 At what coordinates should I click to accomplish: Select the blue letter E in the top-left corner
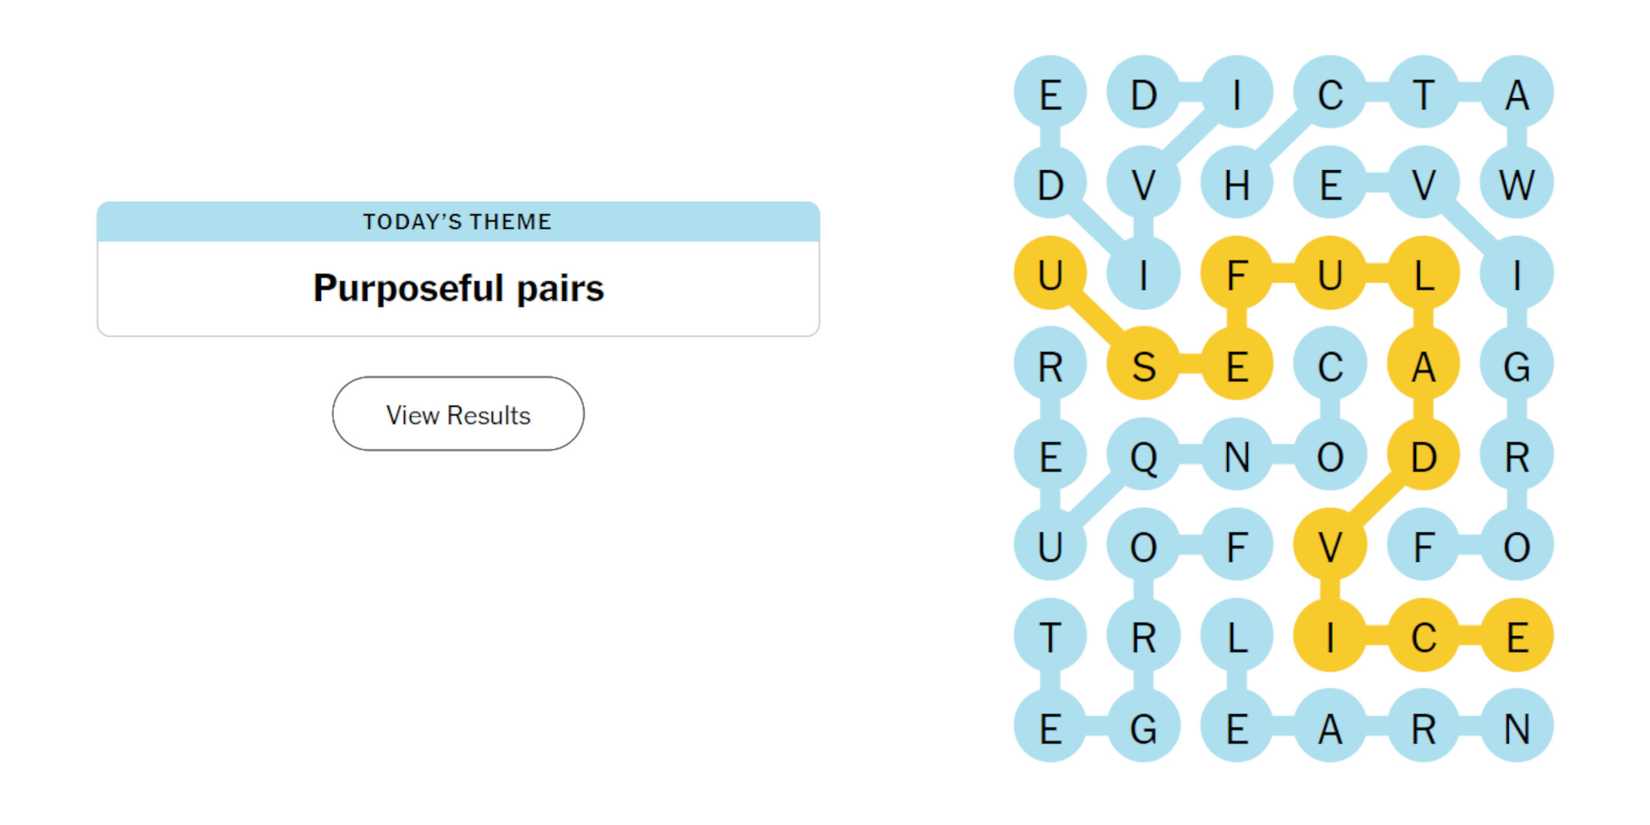tap(1050, 95)
